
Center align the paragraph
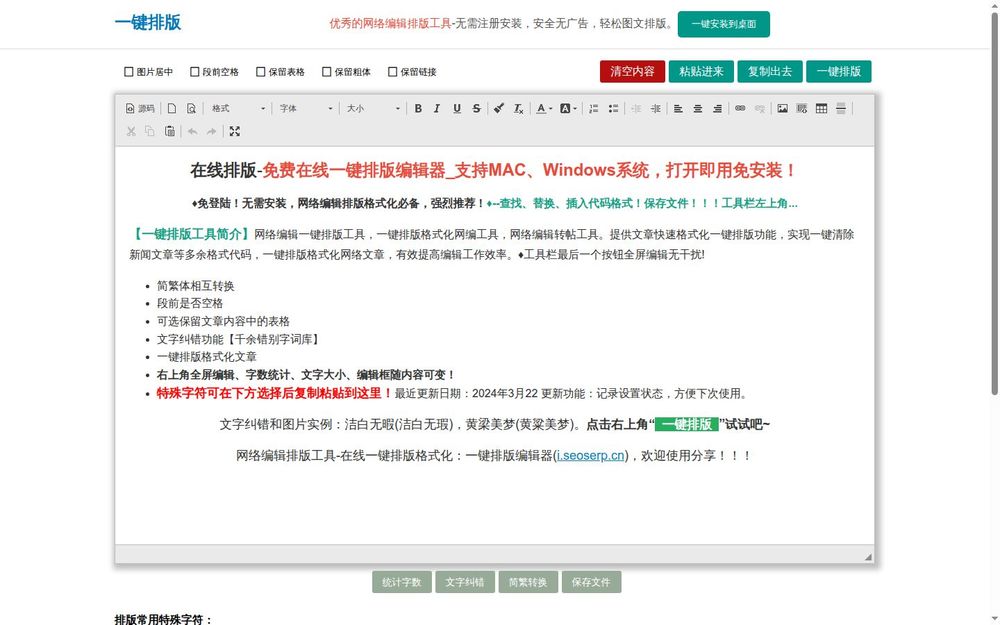click(696, 108)
